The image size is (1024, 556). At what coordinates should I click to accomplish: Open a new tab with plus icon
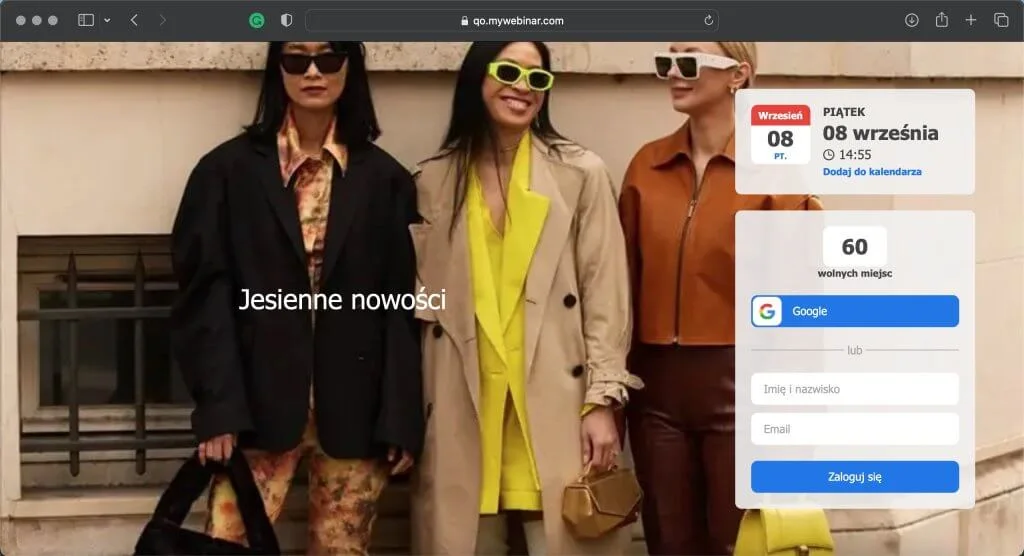tap(971, 20)
